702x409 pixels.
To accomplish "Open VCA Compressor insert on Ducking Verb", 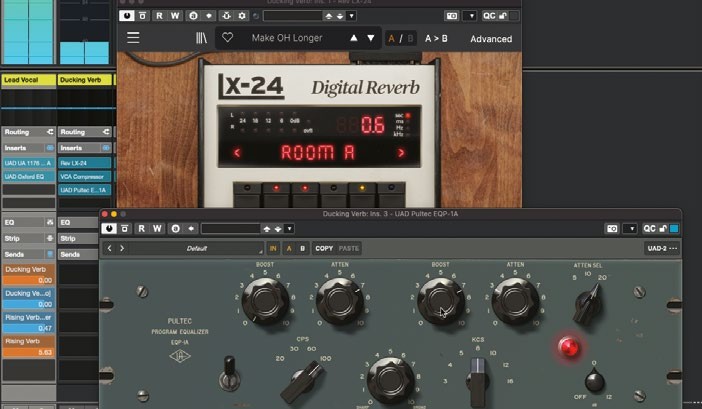I will click(85, 177).
